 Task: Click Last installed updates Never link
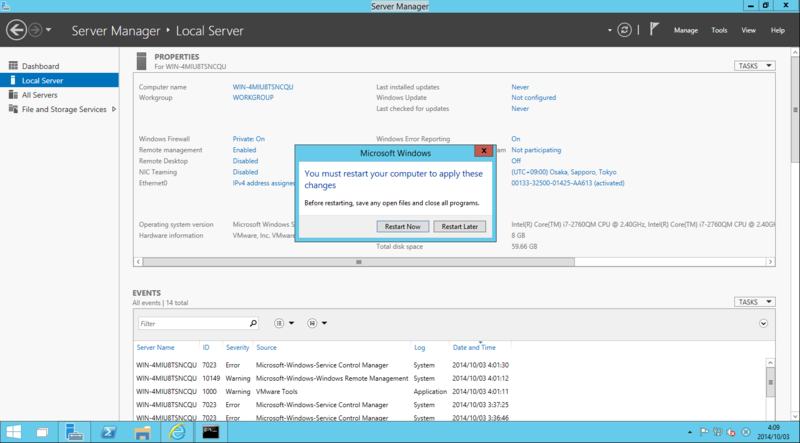pyautogui.click(x=520, y=87)
